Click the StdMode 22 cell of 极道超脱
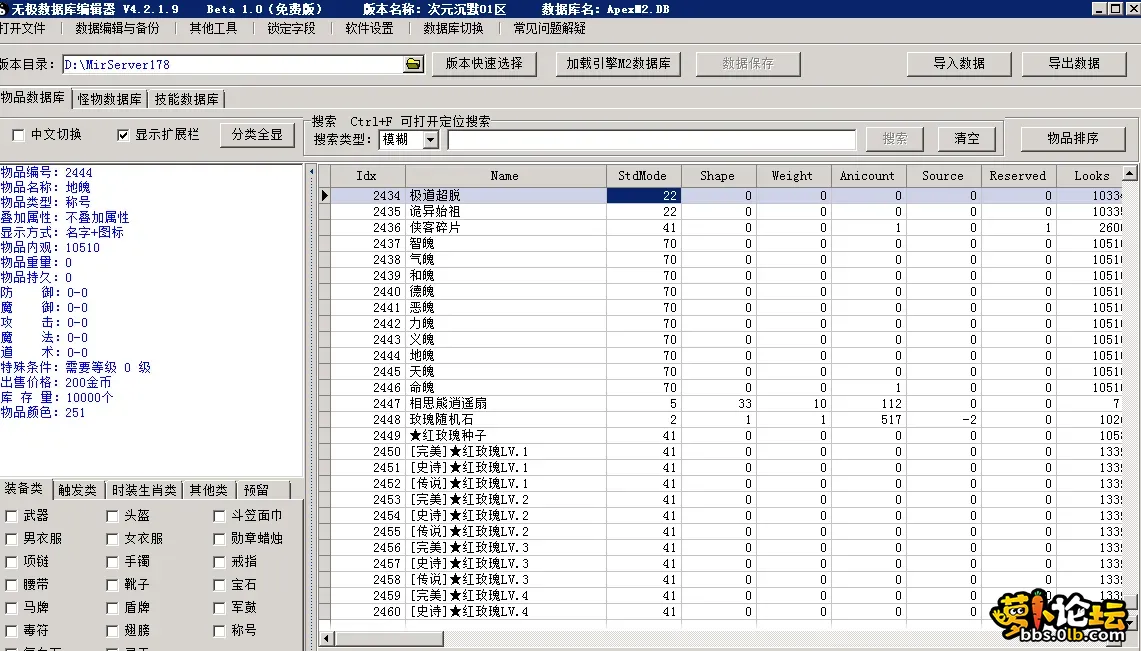 tap(643, 196)
